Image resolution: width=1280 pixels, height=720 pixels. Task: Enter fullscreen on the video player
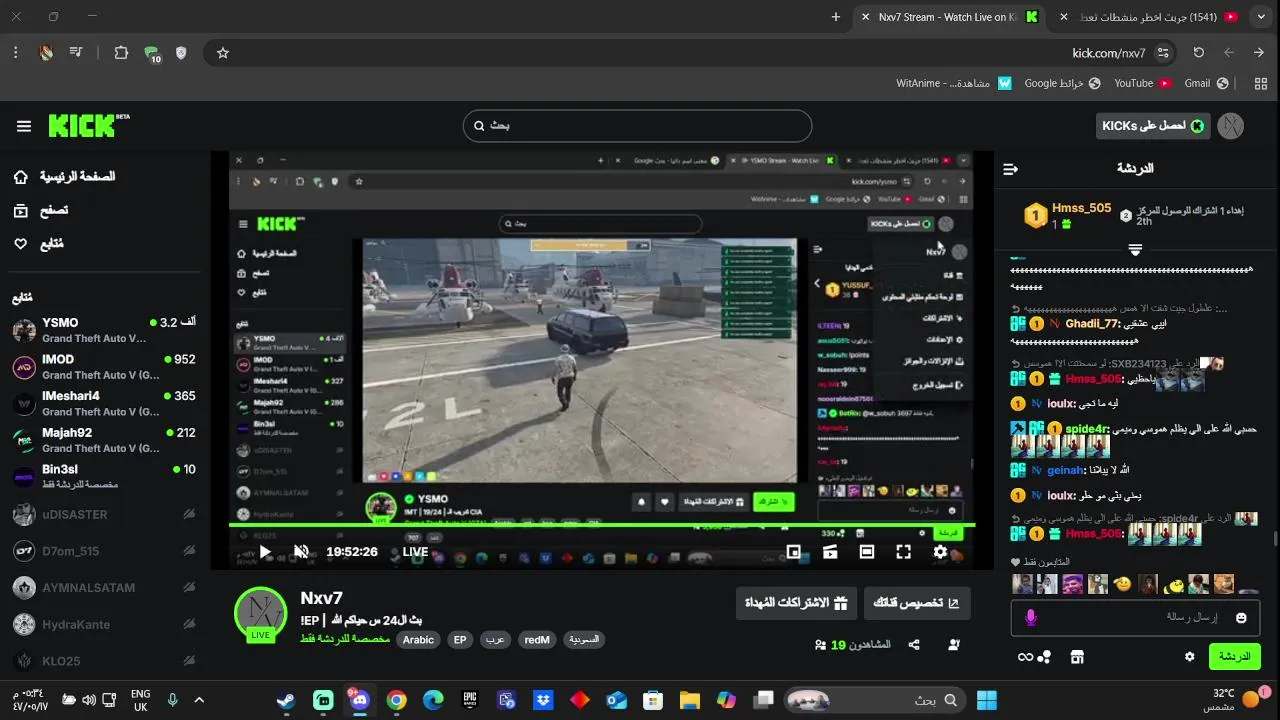tap(903, 552)
